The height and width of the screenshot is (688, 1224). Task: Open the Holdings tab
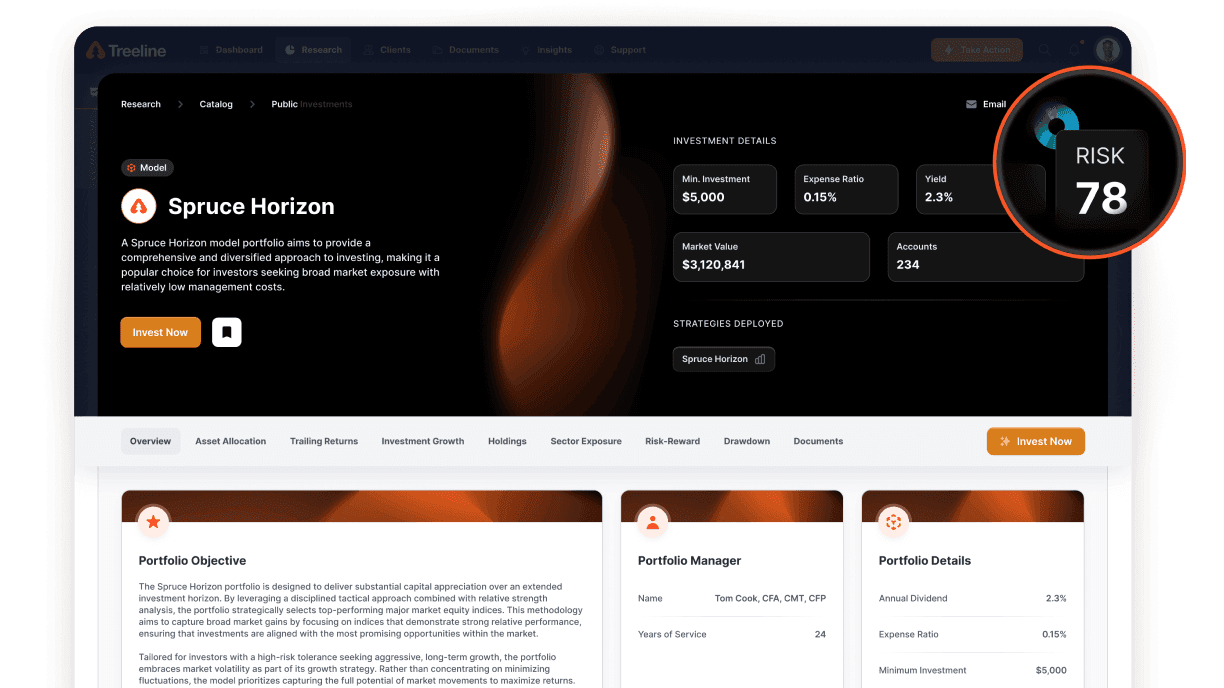[507, 441]
